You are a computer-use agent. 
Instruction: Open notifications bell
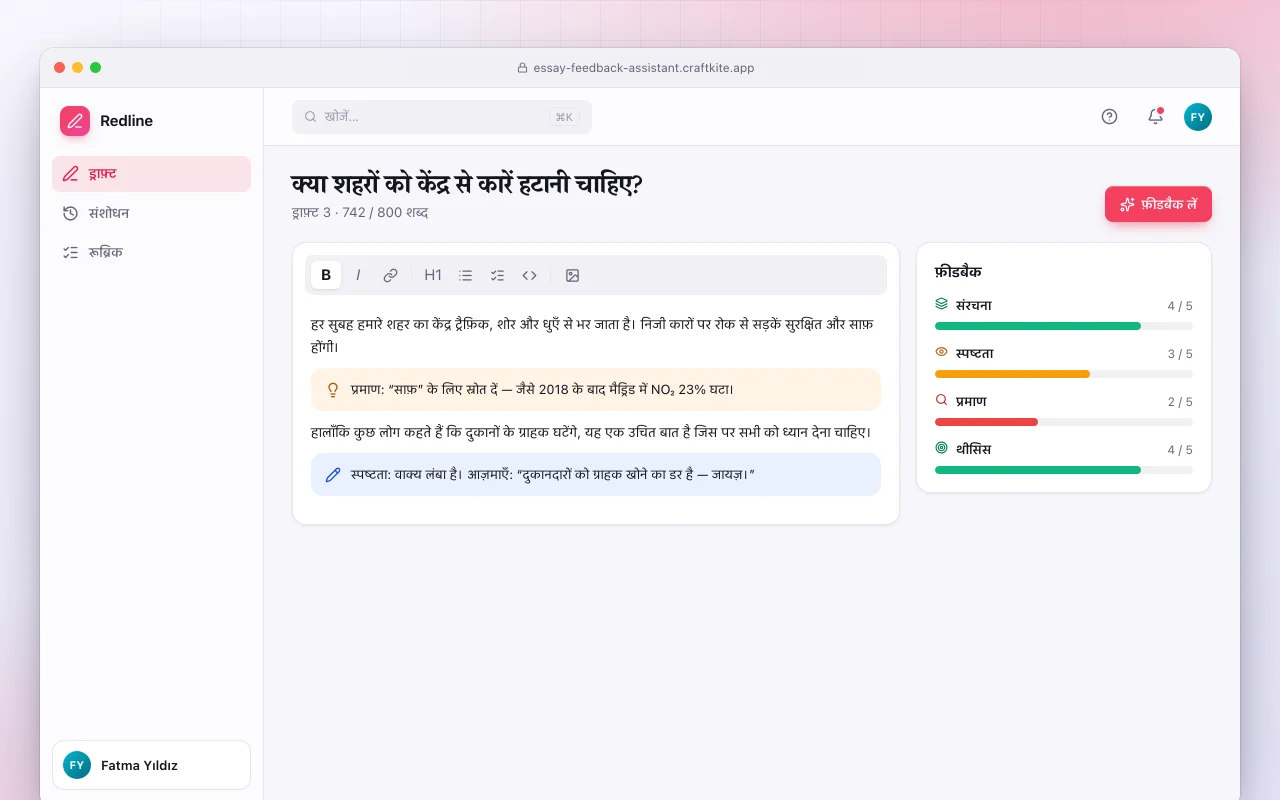[x=1155, y=117]
